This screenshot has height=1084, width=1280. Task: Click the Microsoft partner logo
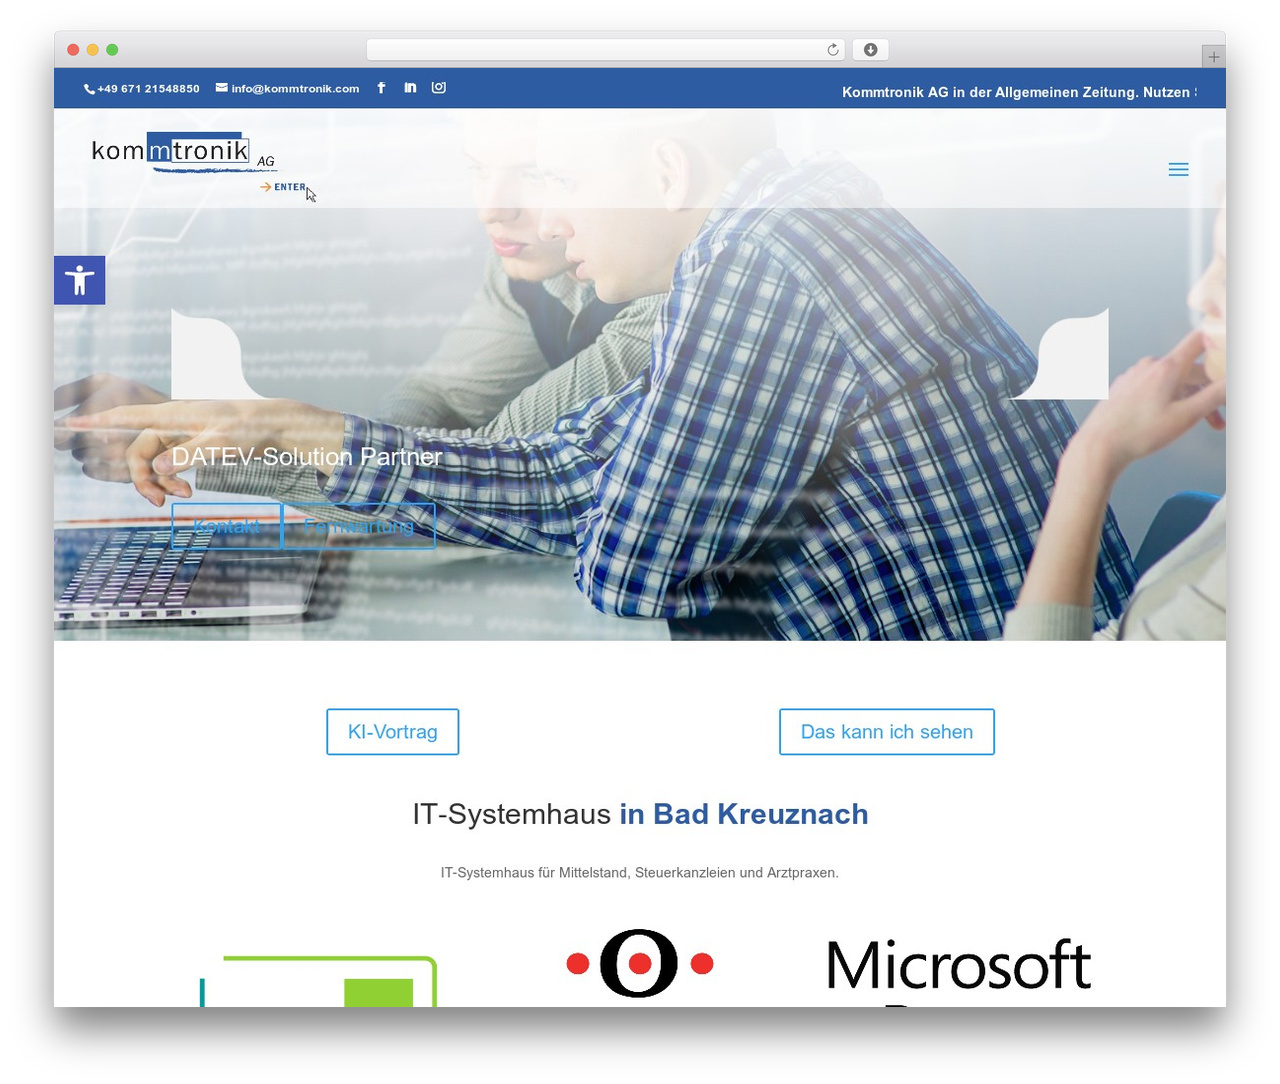click(959, 970)
